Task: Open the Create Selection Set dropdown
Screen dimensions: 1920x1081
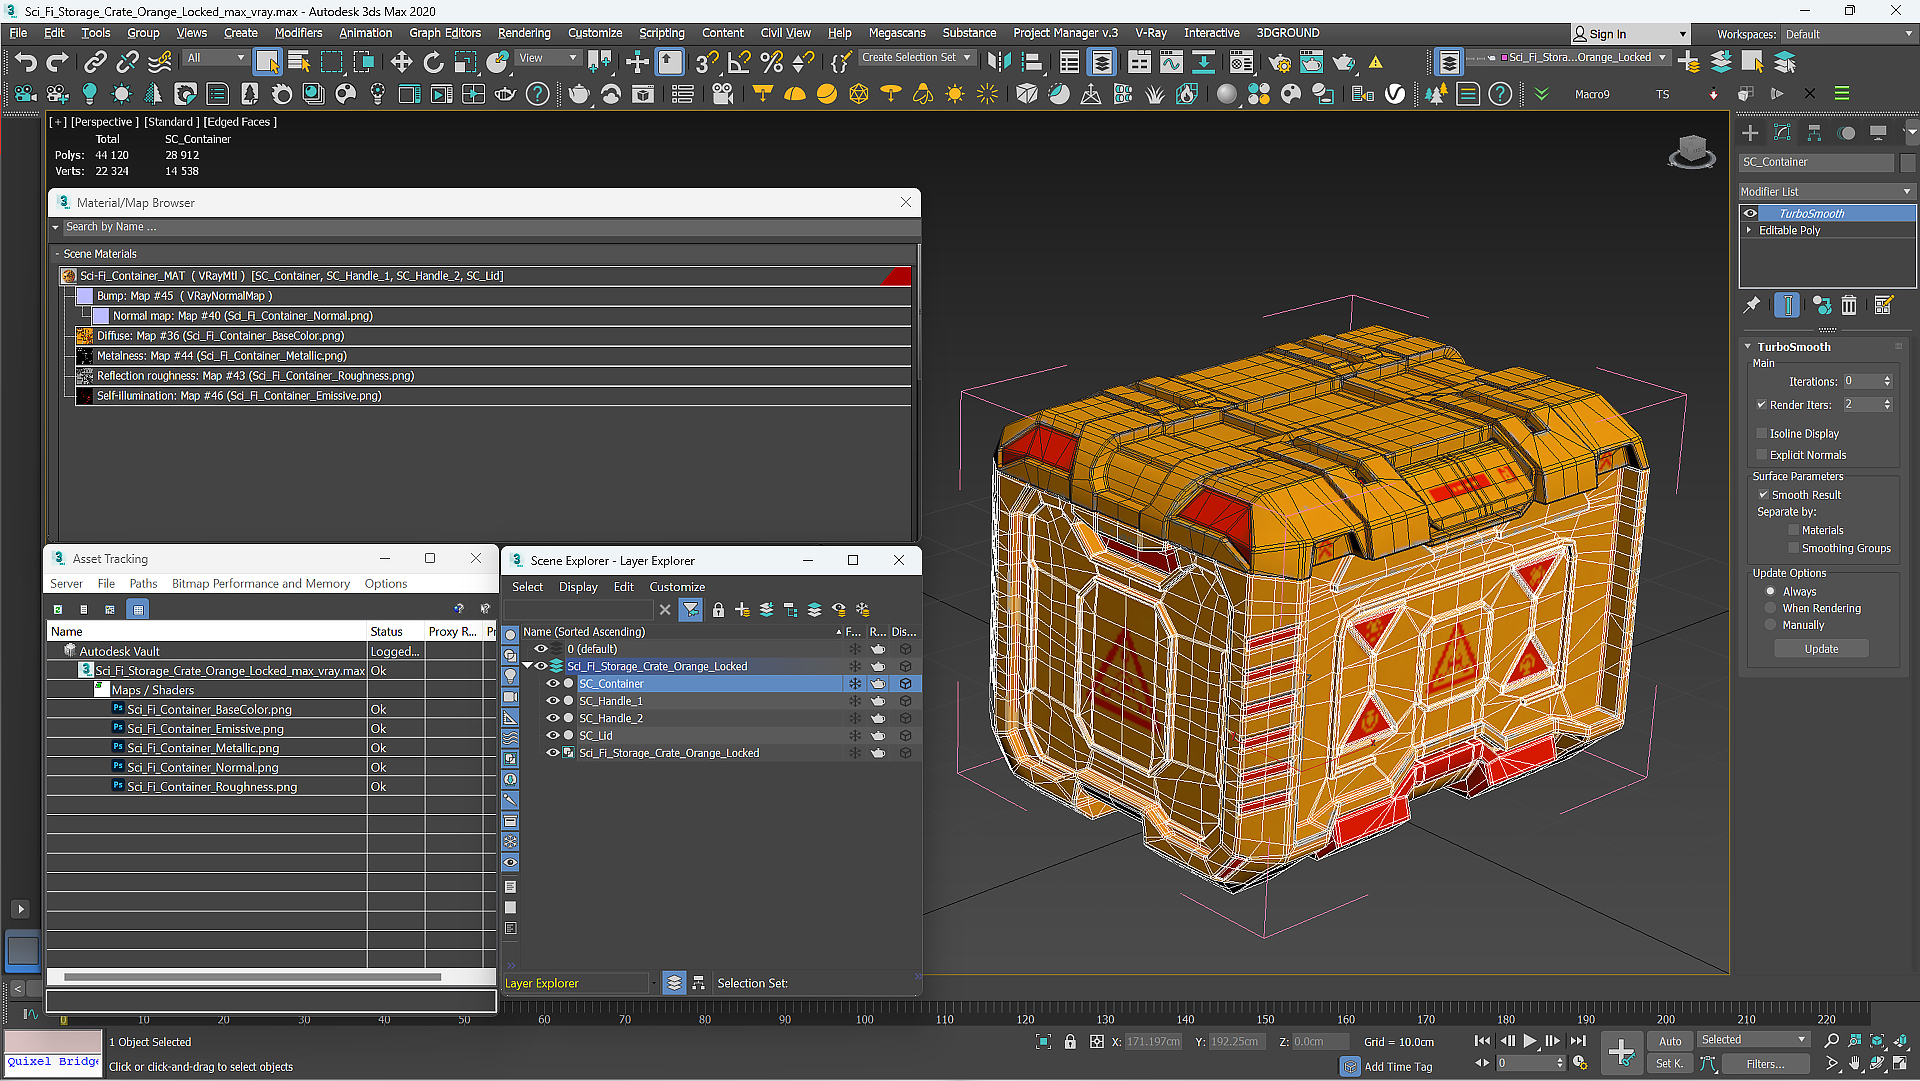Action: [917, 58]
